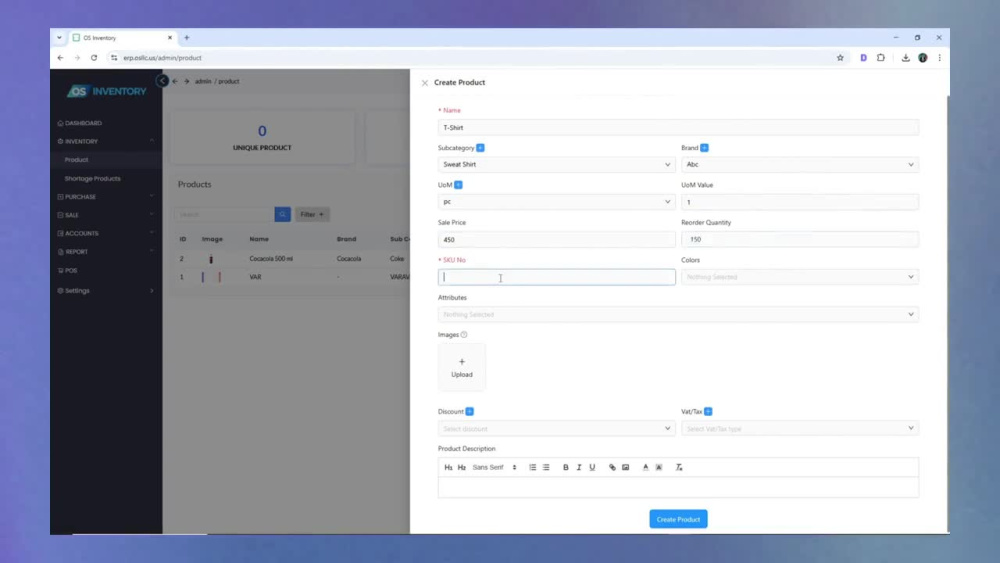The image size is (1000, 563).
Task: Insert bullet list in description
Action: pos(546,467)
